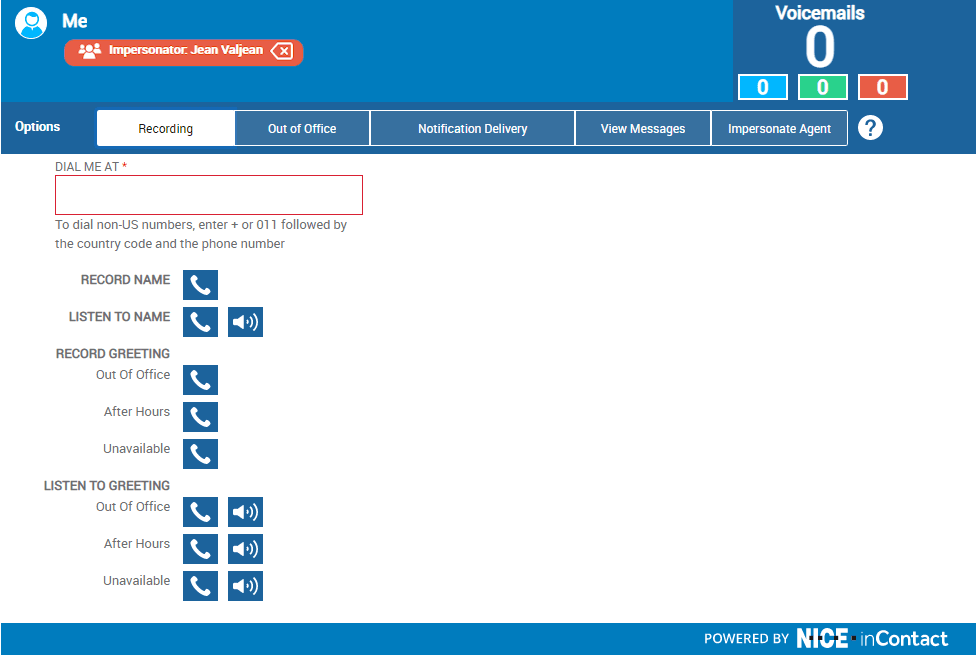Listen to Out Of Office greeting by phone

(x=200, y=512)
